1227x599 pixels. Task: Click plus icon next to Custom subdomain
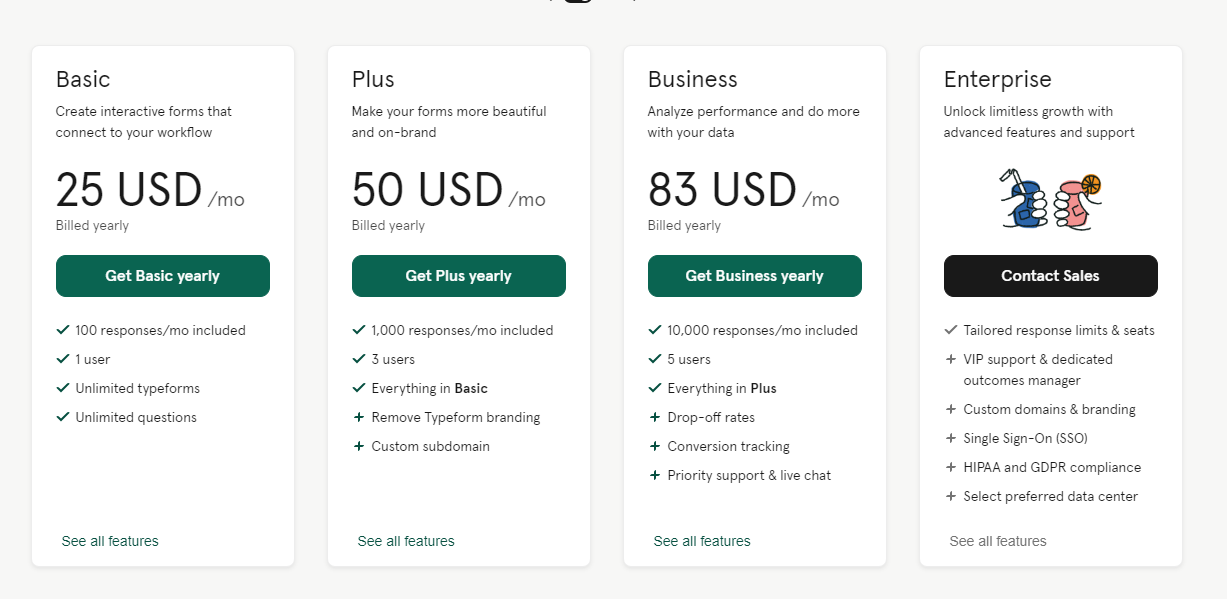(359, 446)
